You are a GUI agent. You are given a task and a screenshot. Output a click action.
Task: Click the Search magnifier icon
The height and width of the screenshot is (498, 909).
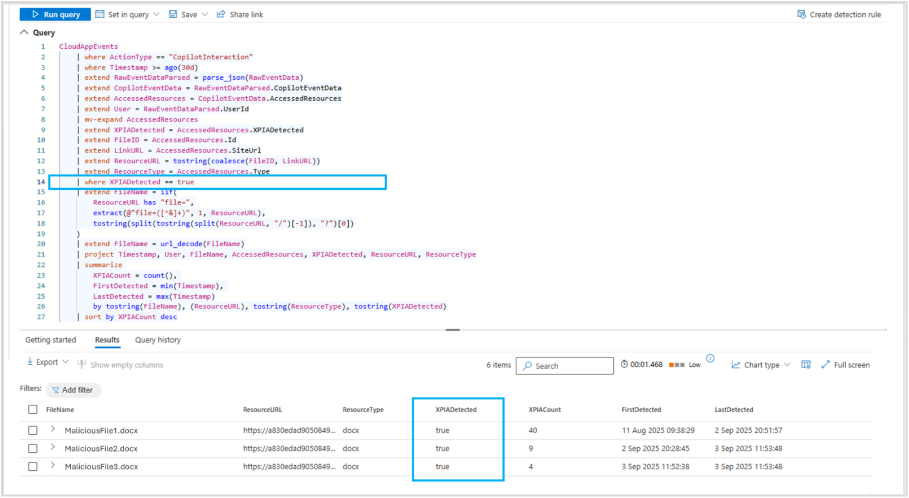pyautogui.click(x=528, y=366)
